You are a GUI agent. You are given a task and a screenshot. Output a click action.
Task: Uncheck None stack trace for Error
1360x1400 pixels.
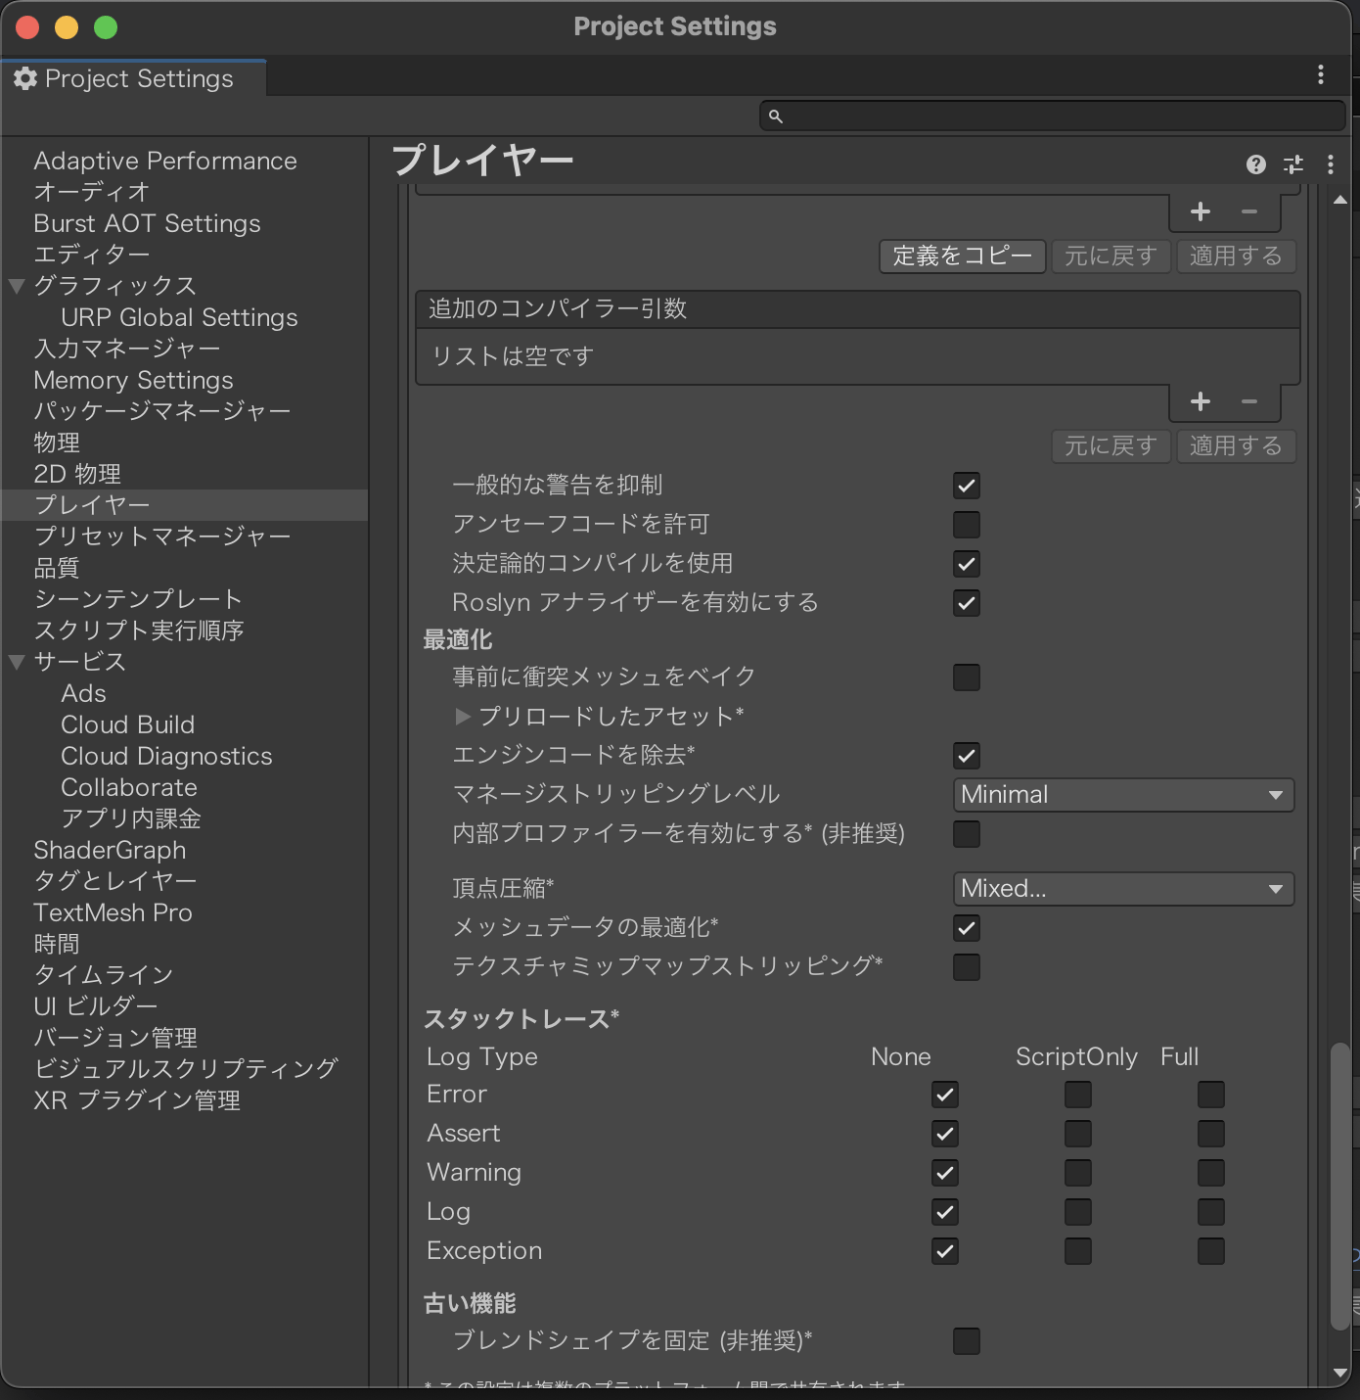pos(943,1094)
